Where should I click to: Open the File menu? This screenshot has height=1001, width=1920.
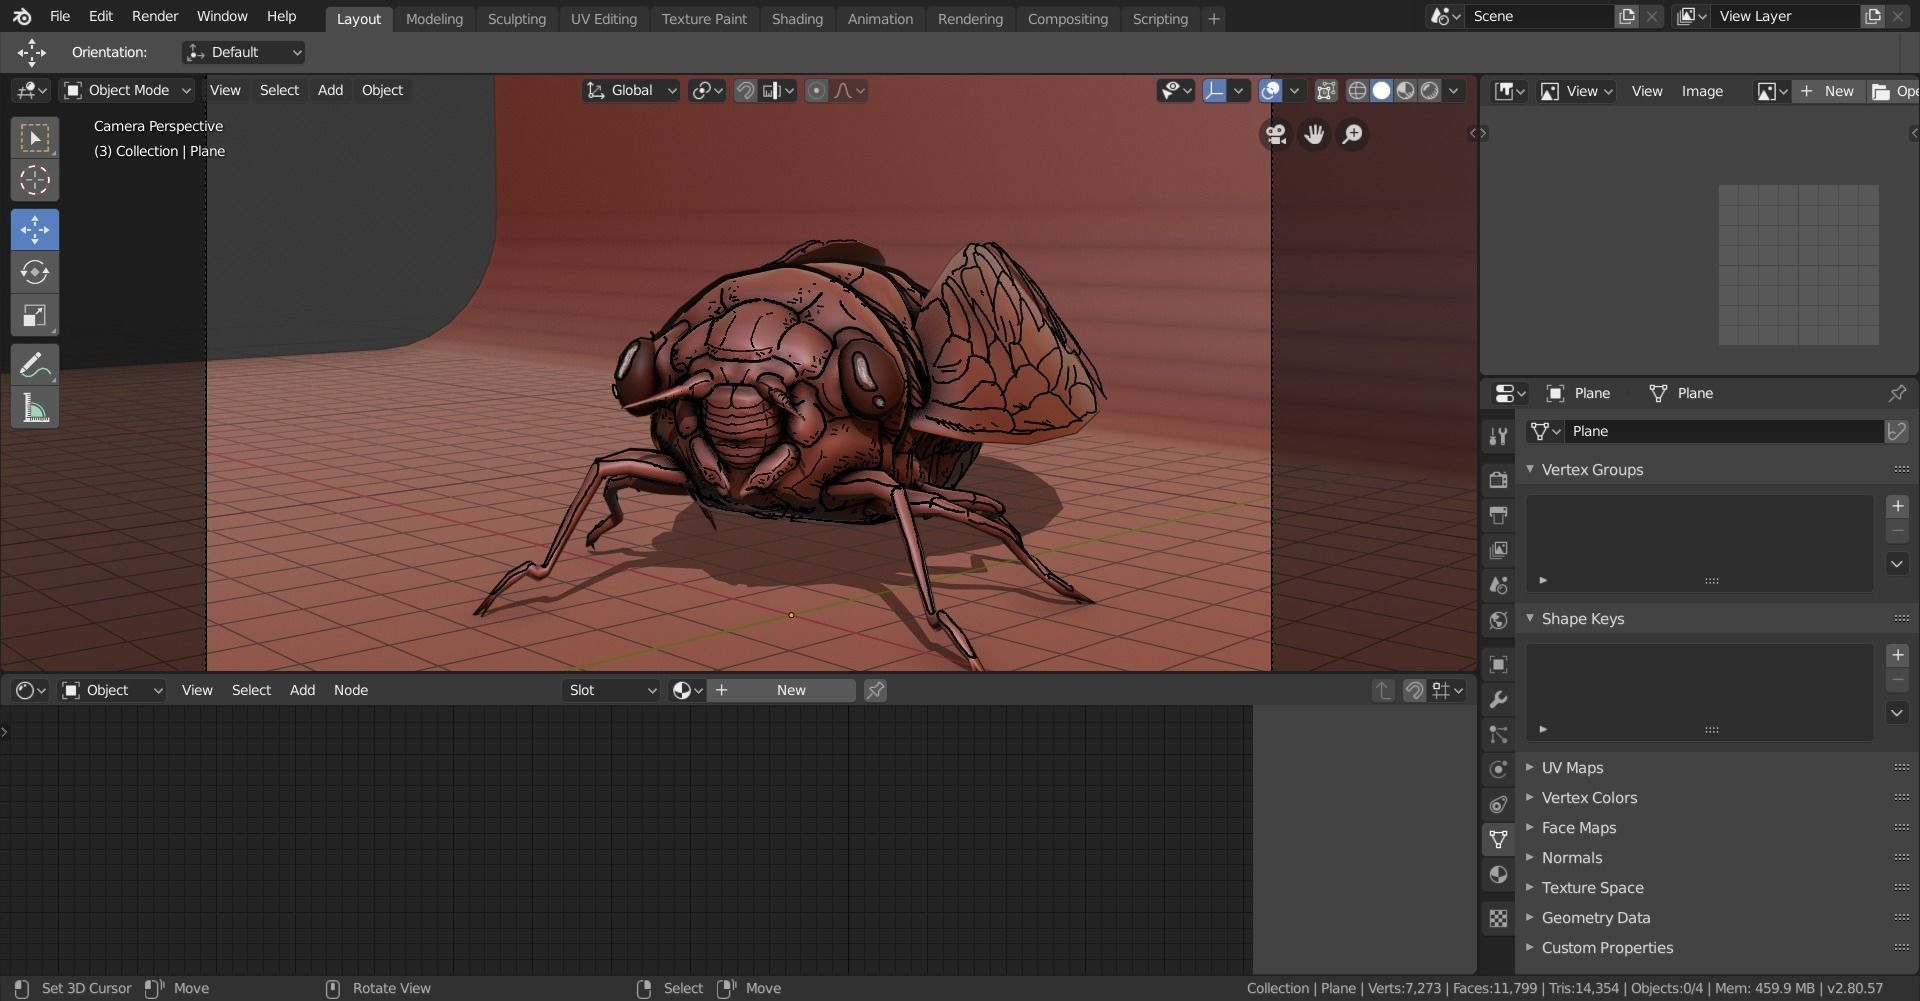(60, 16)
